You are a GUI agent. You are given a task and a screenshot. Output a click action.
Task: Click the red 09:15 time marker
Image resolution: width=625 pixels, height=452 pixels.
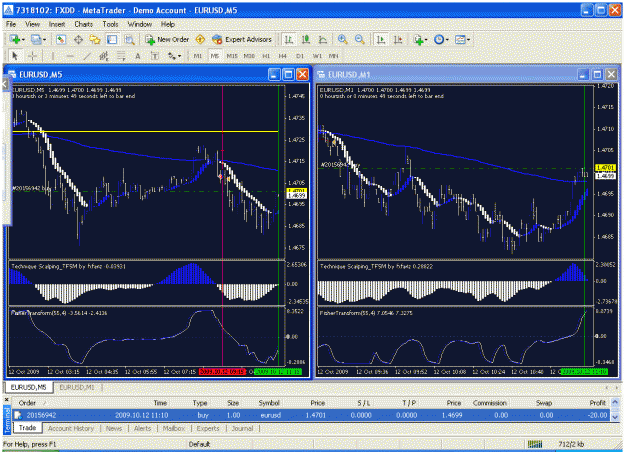(x=222, y=371)
